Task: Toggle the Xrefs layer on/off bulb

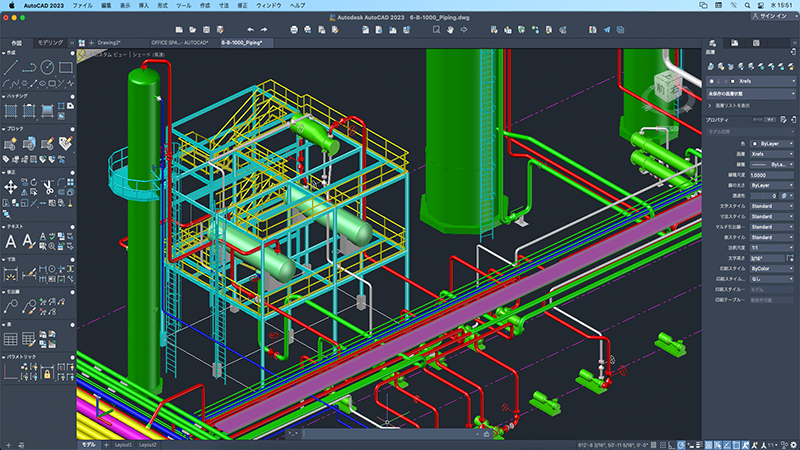Action: [712, 81]
